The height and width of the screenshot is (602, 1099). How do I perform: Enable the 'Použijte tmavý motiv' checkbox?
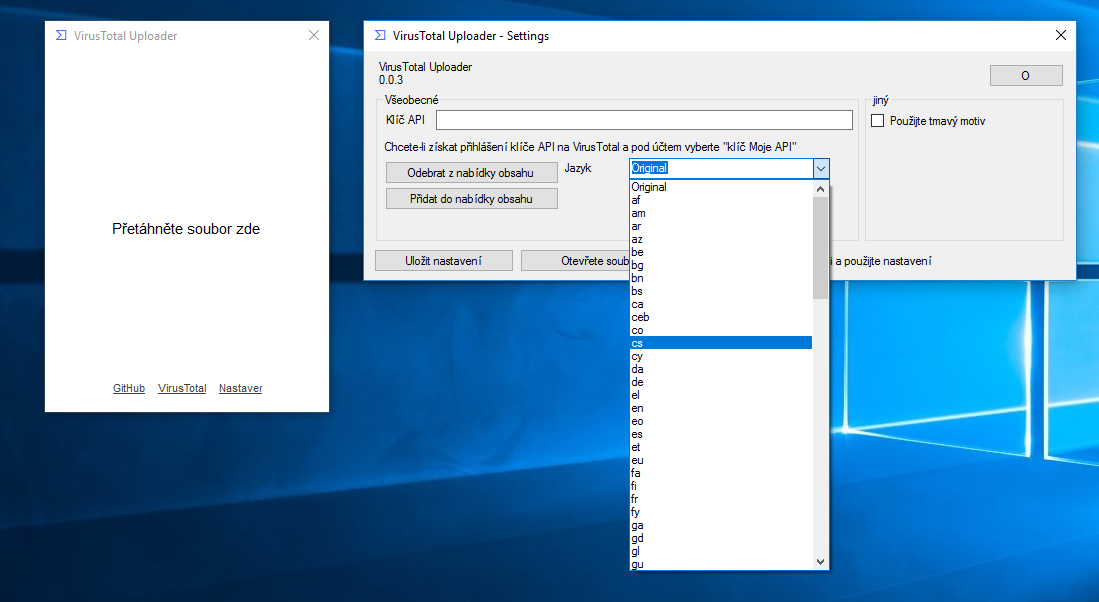click(x=878, y=121)
